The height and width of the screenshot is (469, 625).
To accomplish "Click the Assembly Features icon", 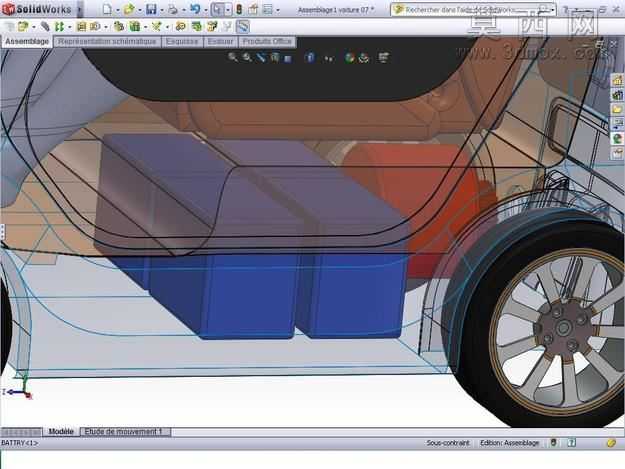I will [135, 27].
